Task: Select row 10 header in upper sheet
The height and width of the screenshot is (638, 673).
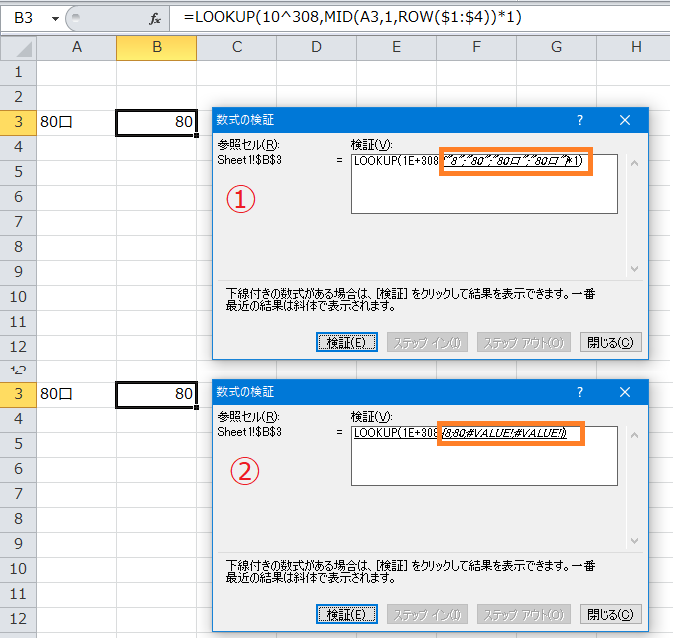Action: (18, 297)
